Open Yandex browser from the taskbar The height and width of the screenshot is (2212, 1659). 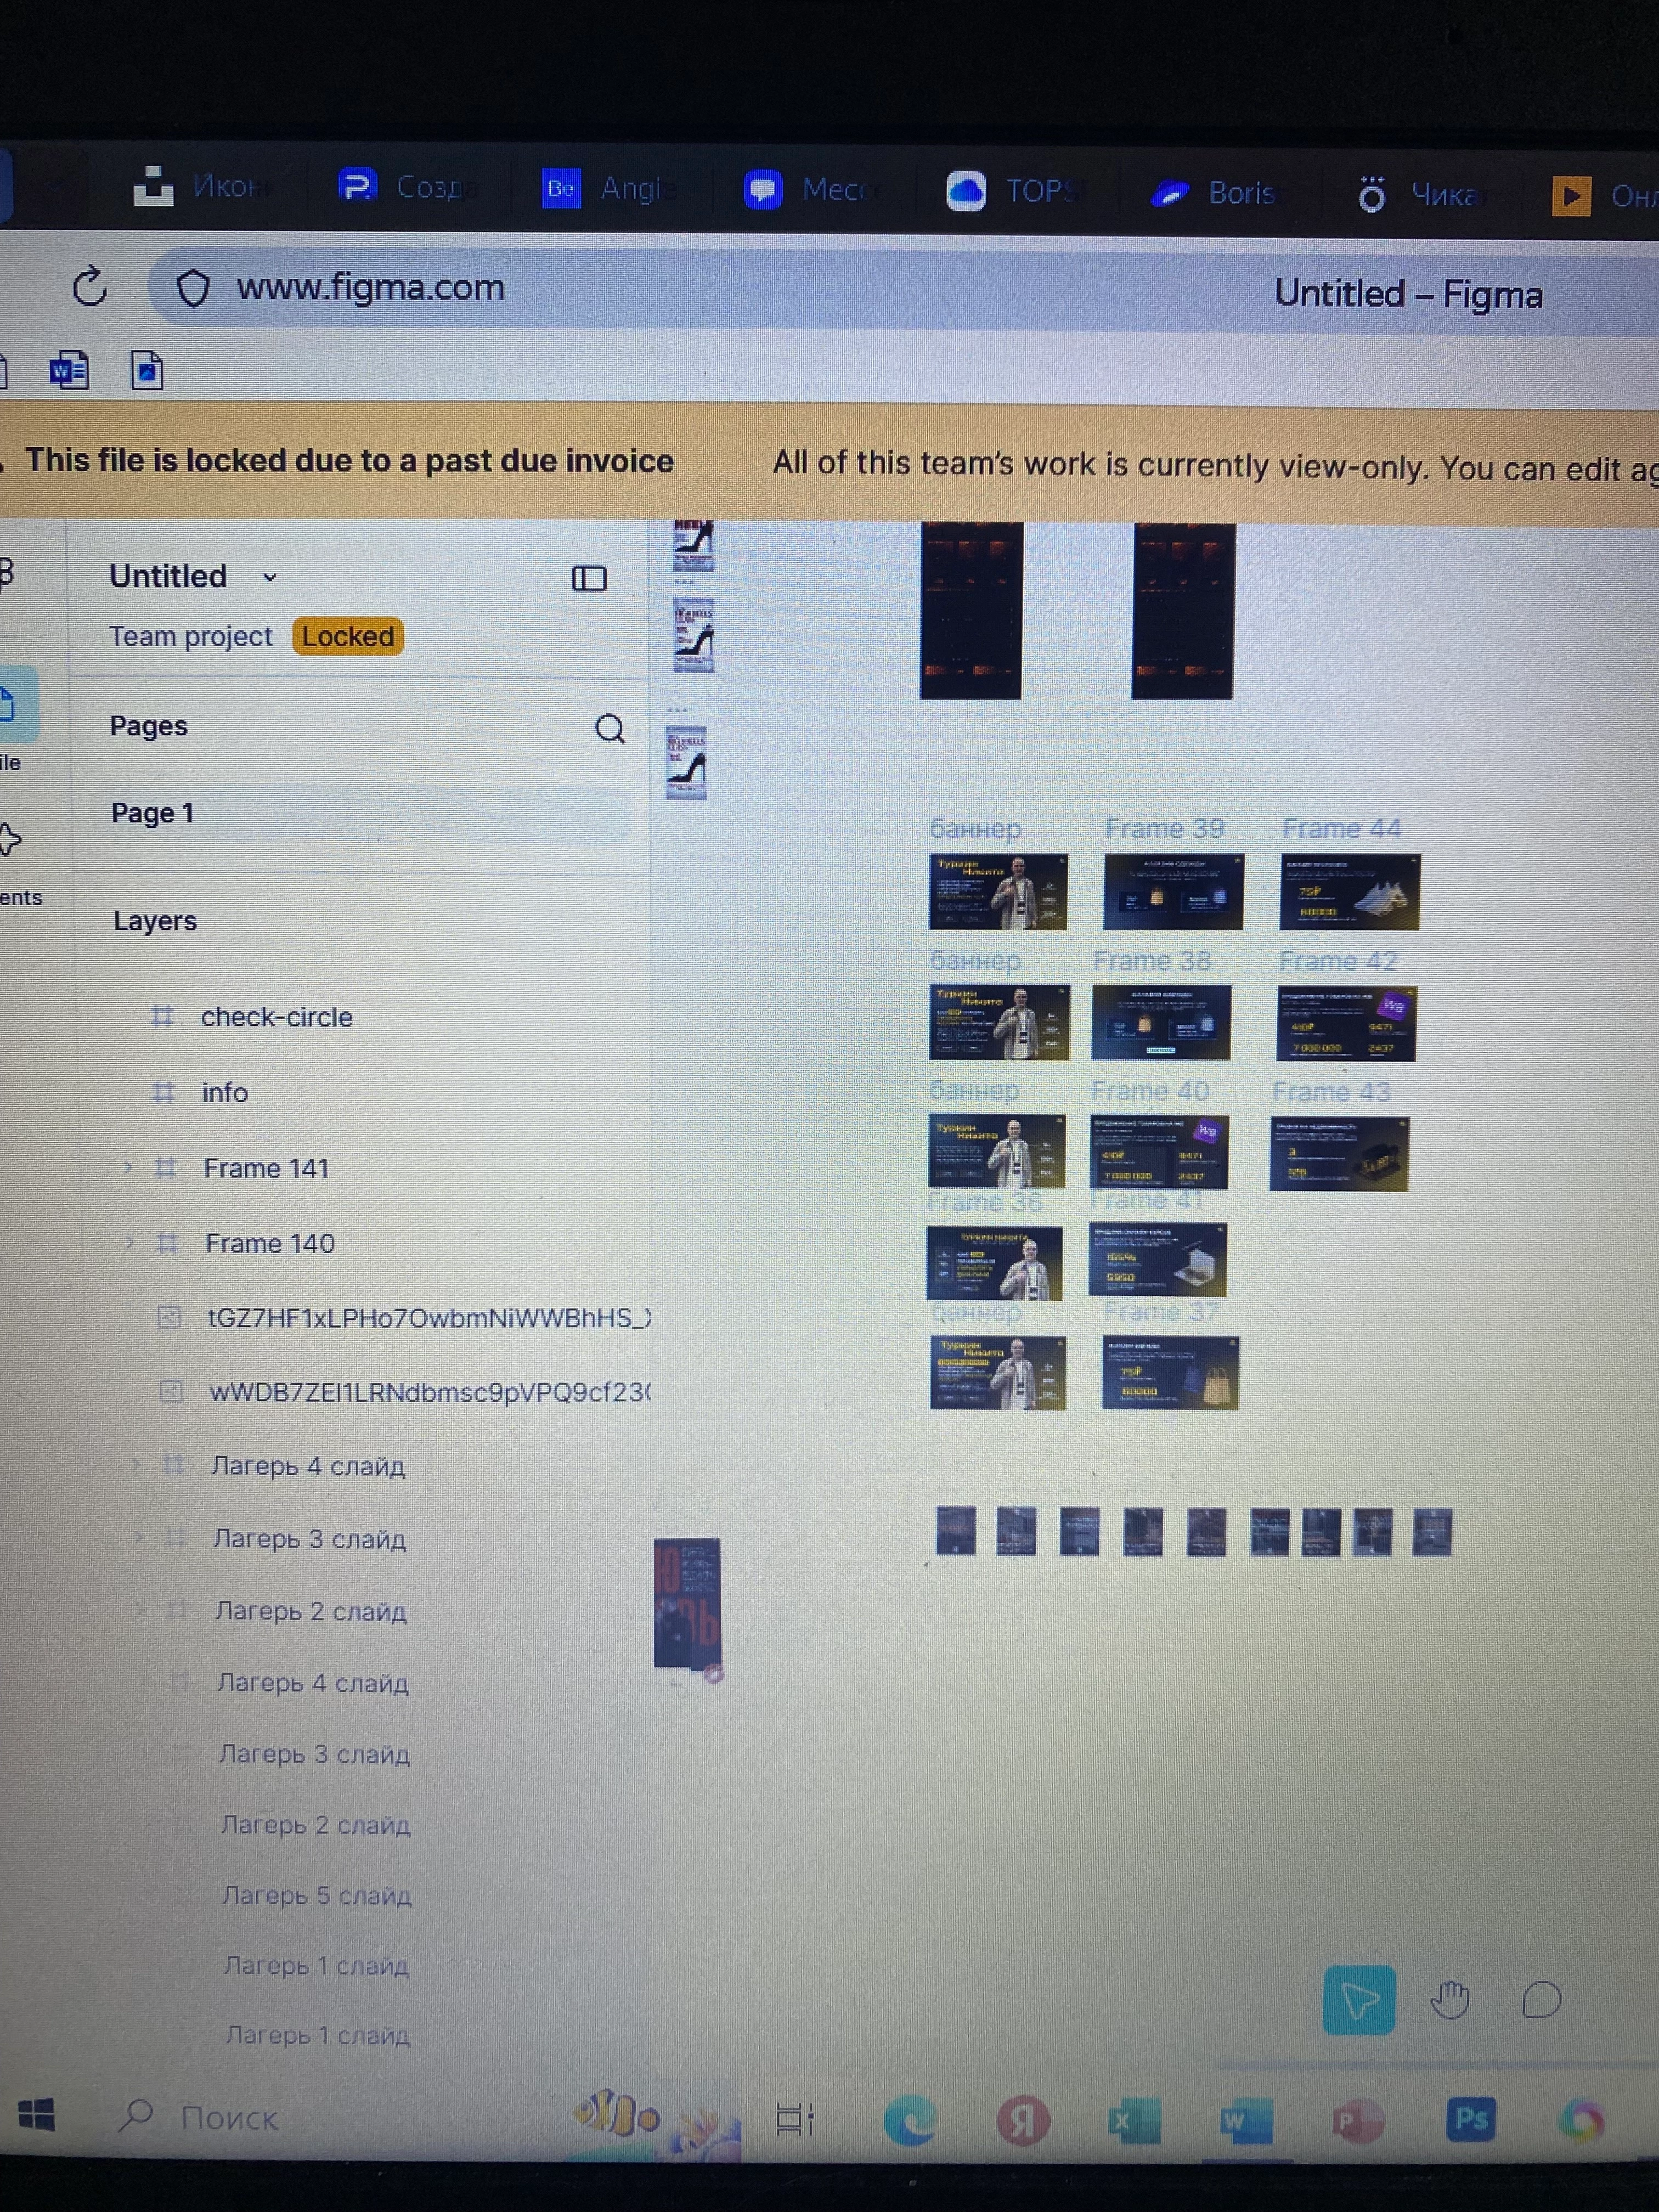click(1023, 2120)
